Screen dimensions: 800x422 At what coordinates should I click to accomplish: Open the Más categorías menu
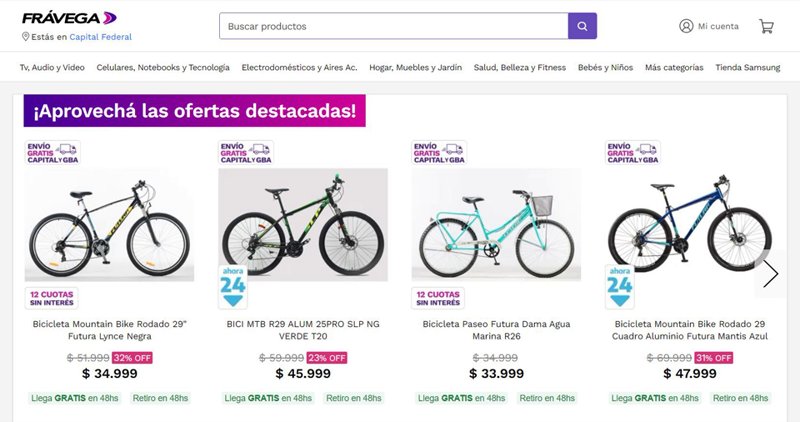[x=674, y=67]
